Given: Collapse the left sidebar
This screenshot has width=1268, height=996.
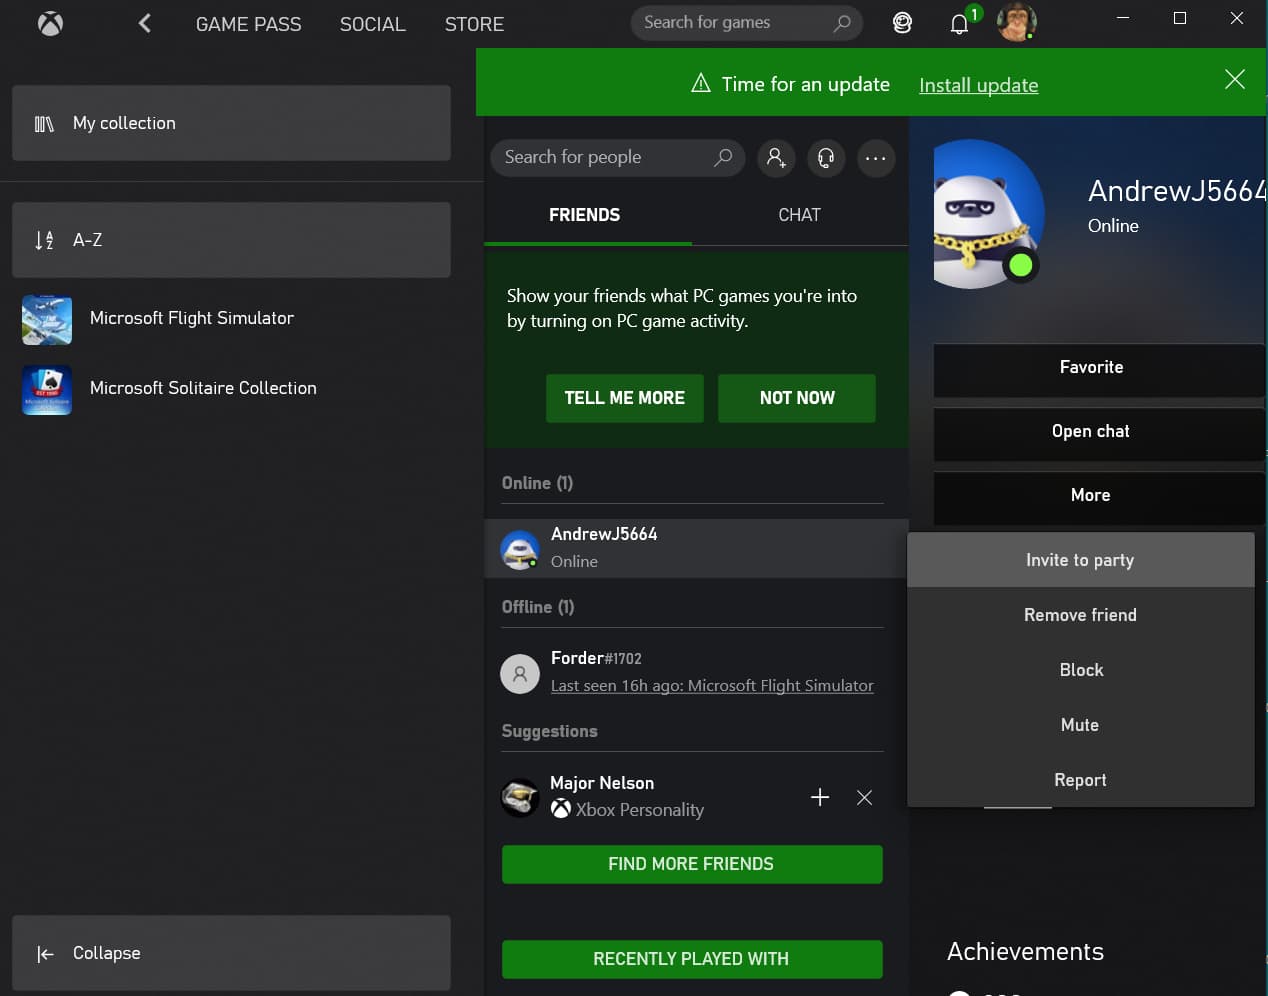Looking at the screenshot, I should tap(231, 953).
